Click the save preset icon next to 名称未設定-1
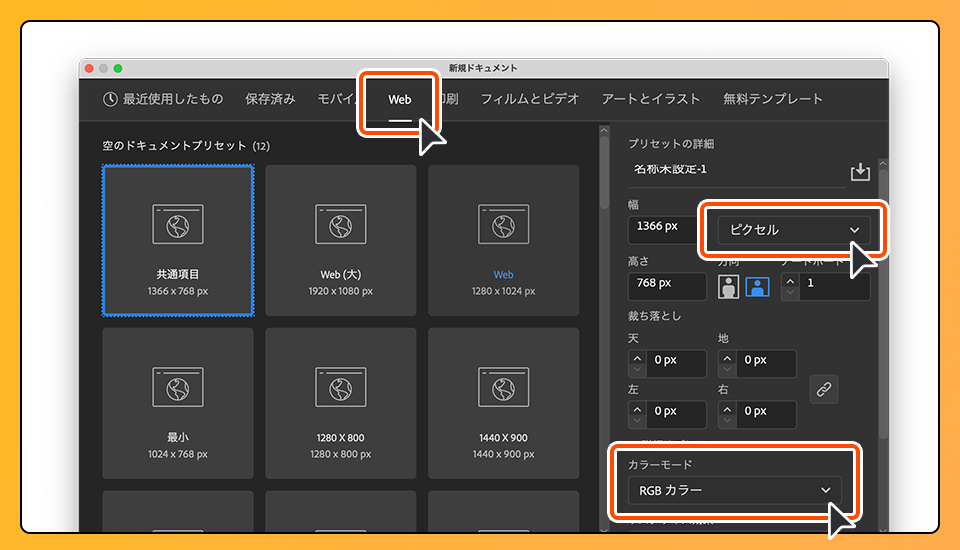 (x=860, y=172)
